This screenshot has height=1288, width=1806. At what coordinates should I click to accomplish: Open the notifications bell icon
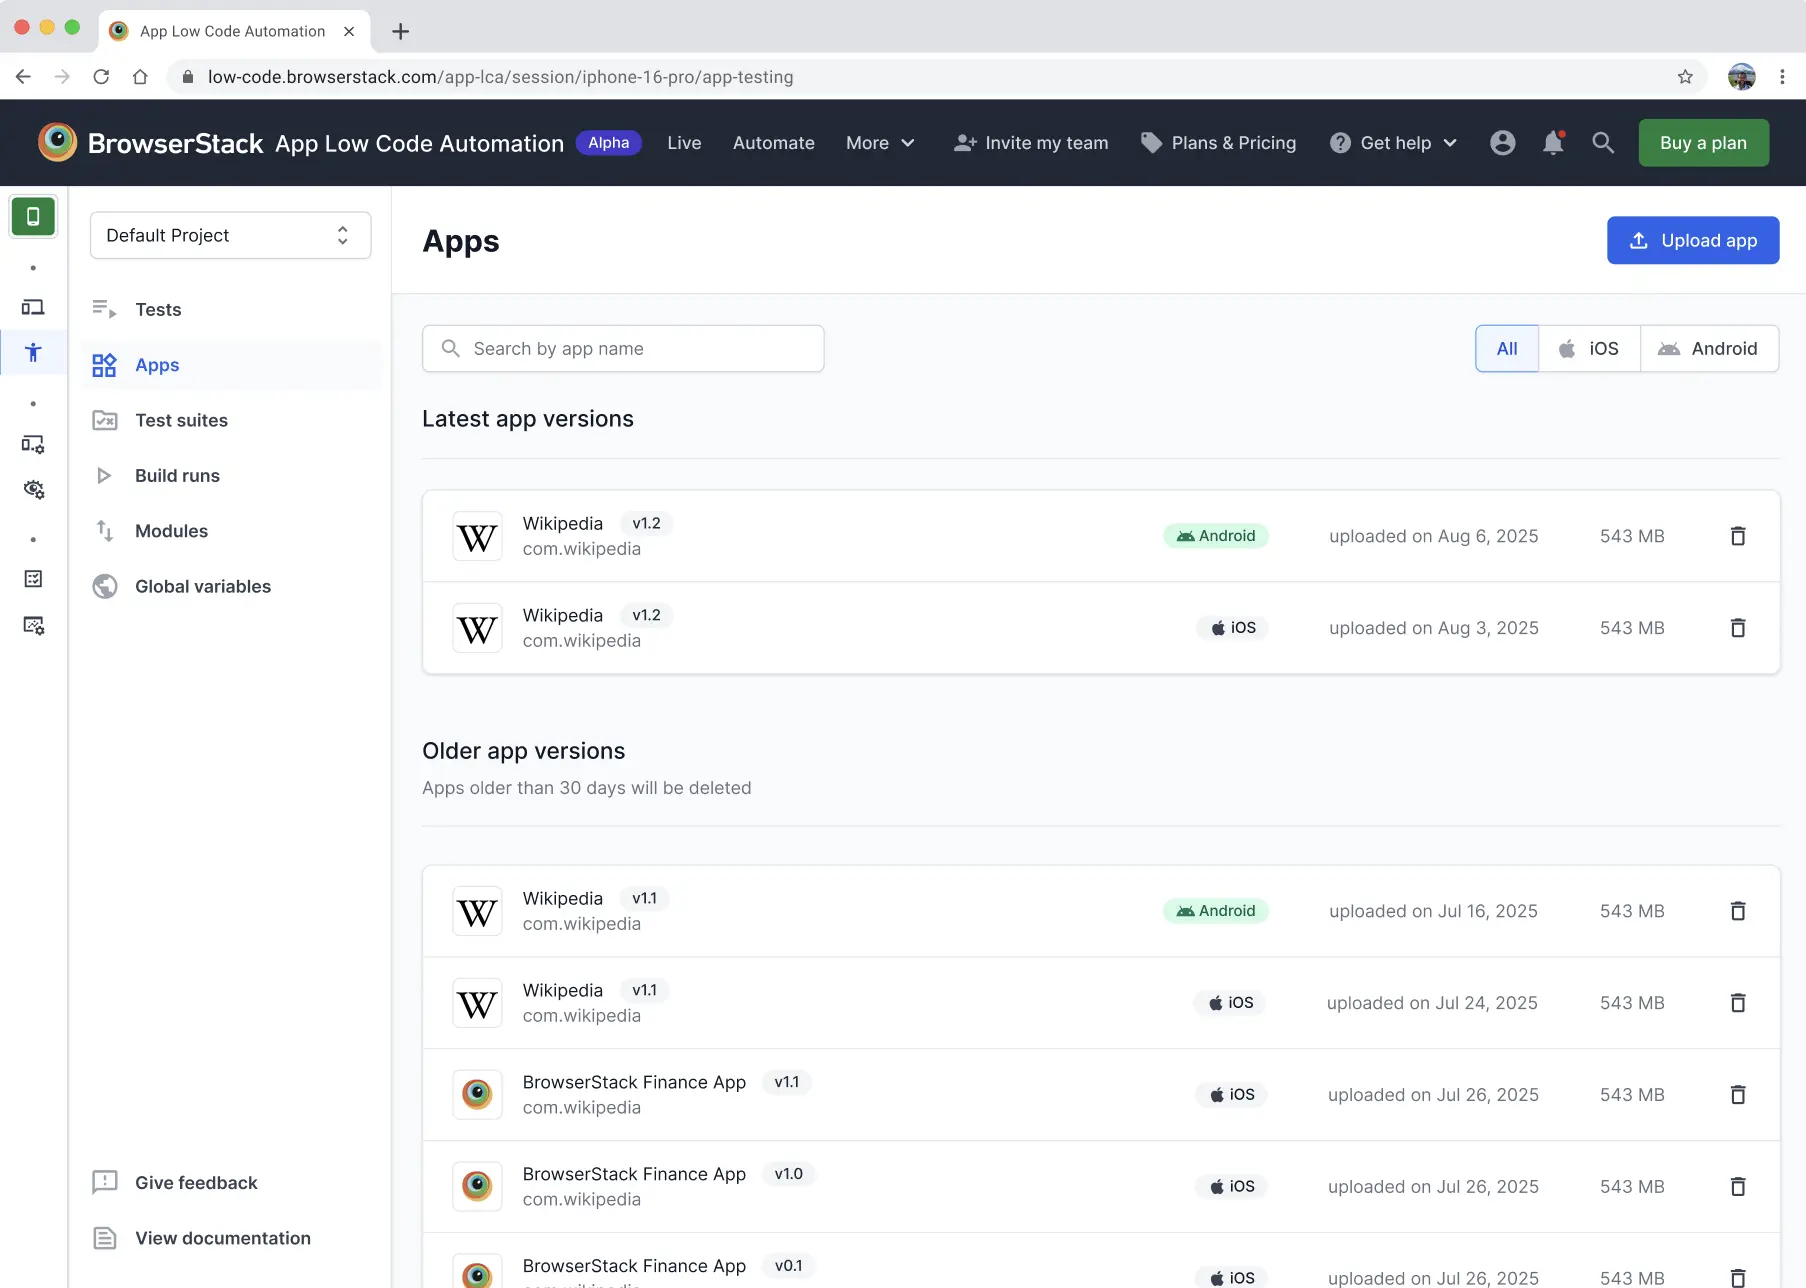pyautogui.click(x=1552, y=143)
